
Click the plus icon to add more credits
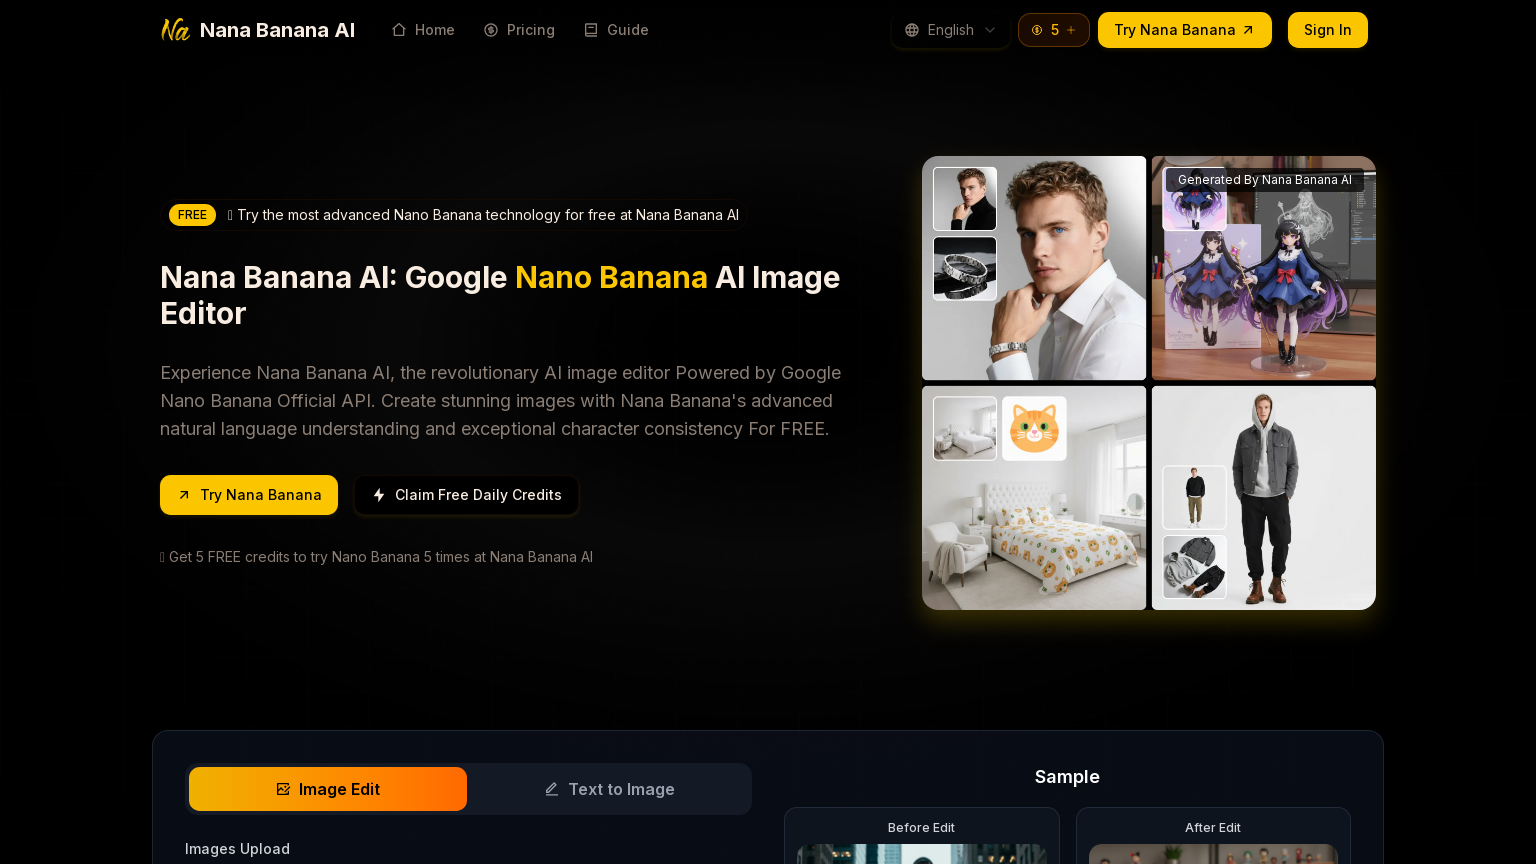(1071, 30)
